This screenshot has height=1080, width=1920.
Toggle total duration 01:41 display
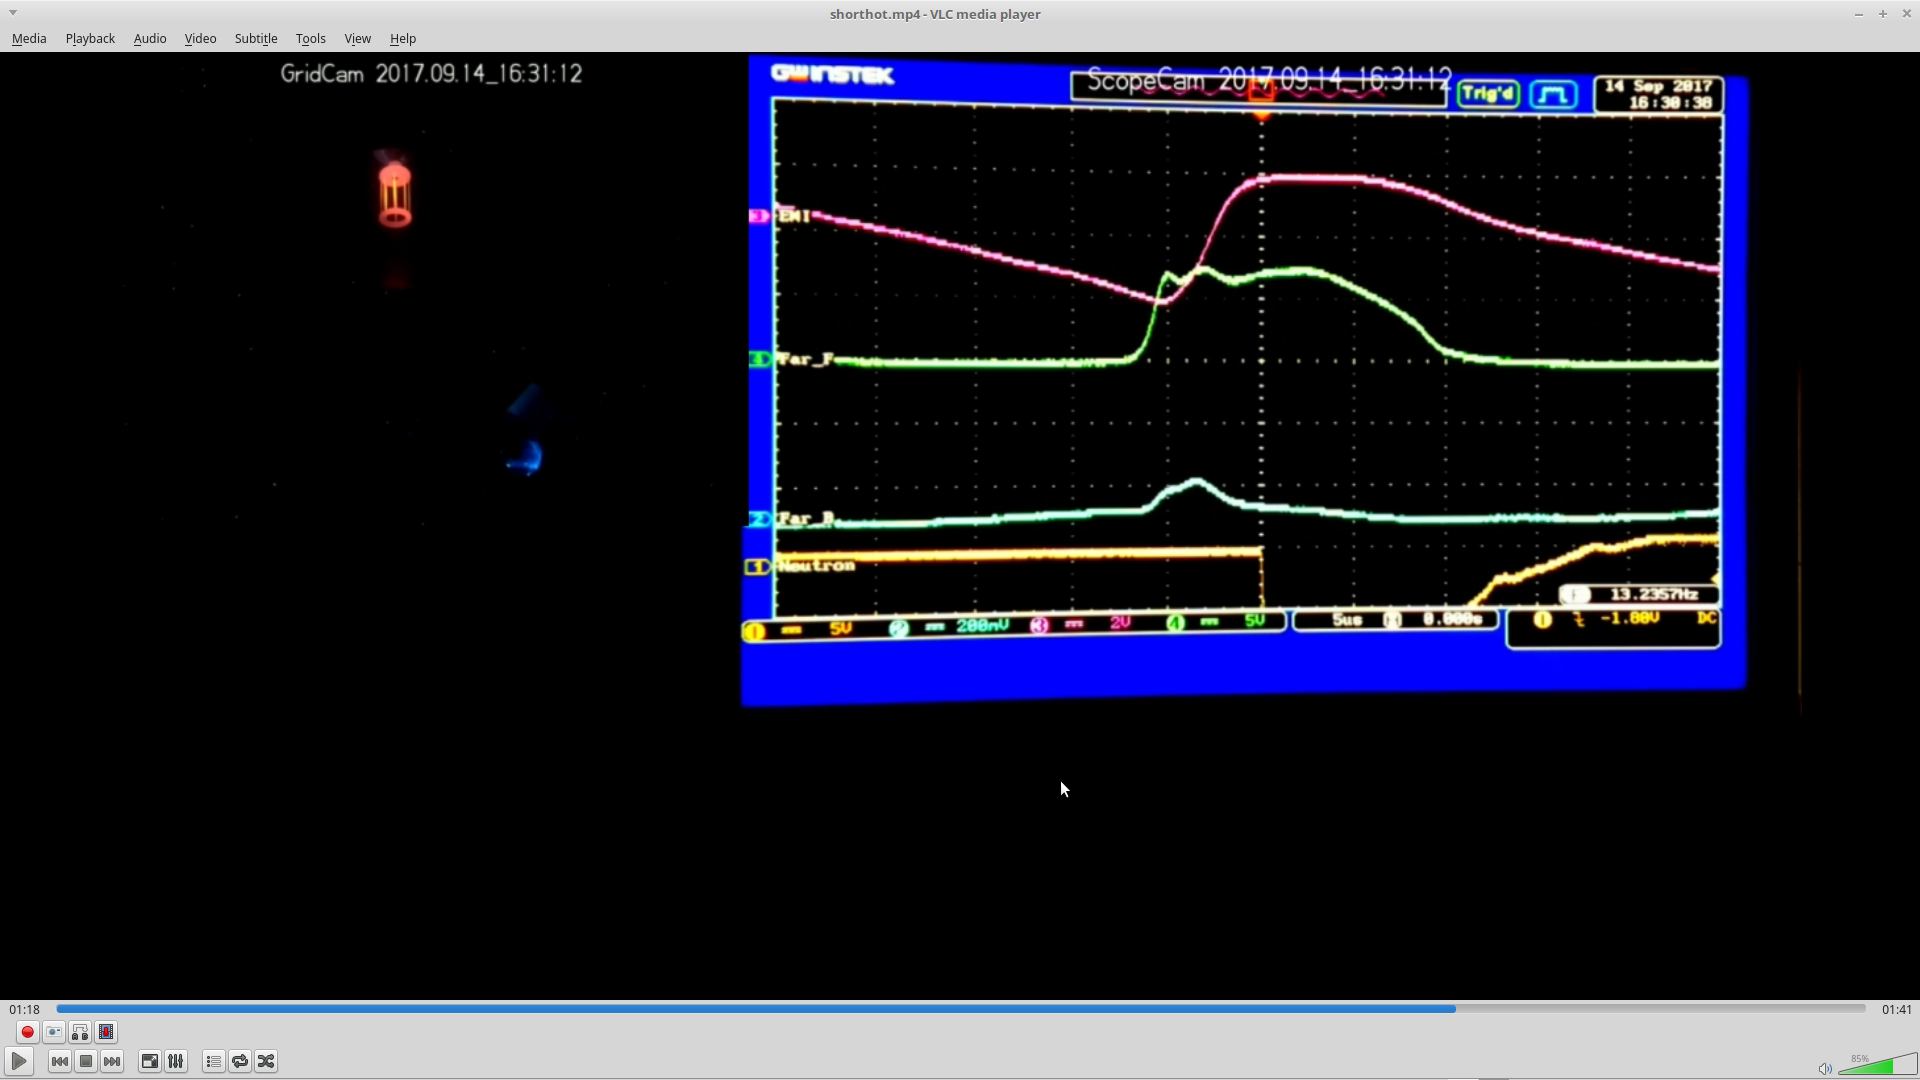tap(1896, 1009)
